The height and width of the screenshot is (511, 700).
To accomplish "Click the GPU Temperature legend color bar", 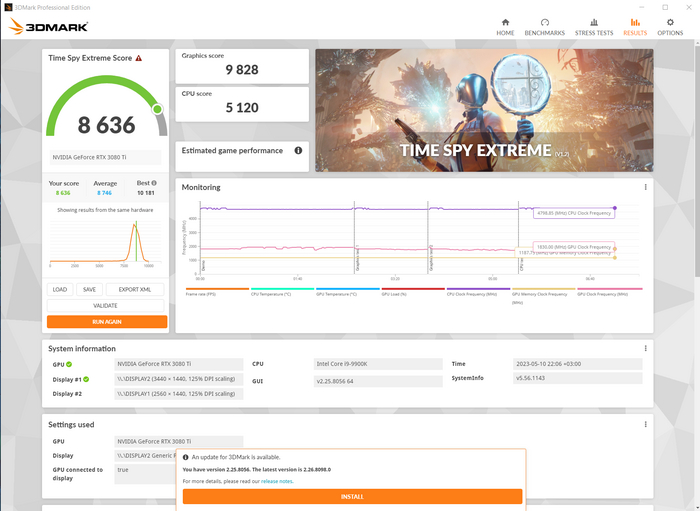I will [347, 289].
